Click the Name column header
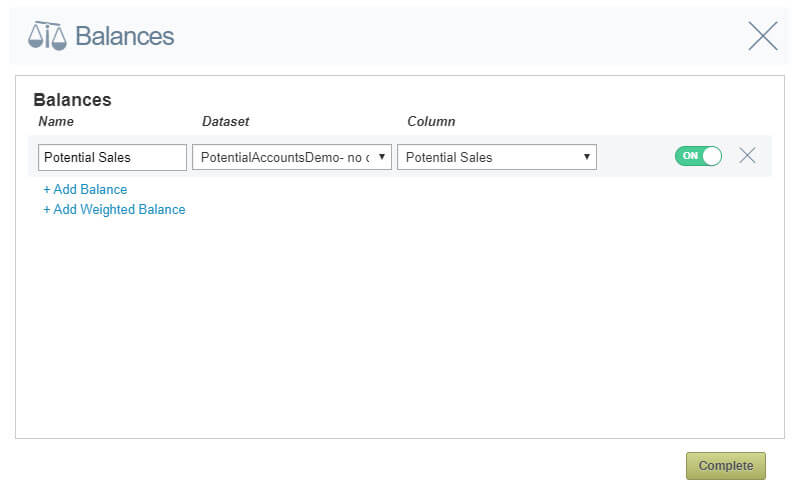 tap(56, 122)
